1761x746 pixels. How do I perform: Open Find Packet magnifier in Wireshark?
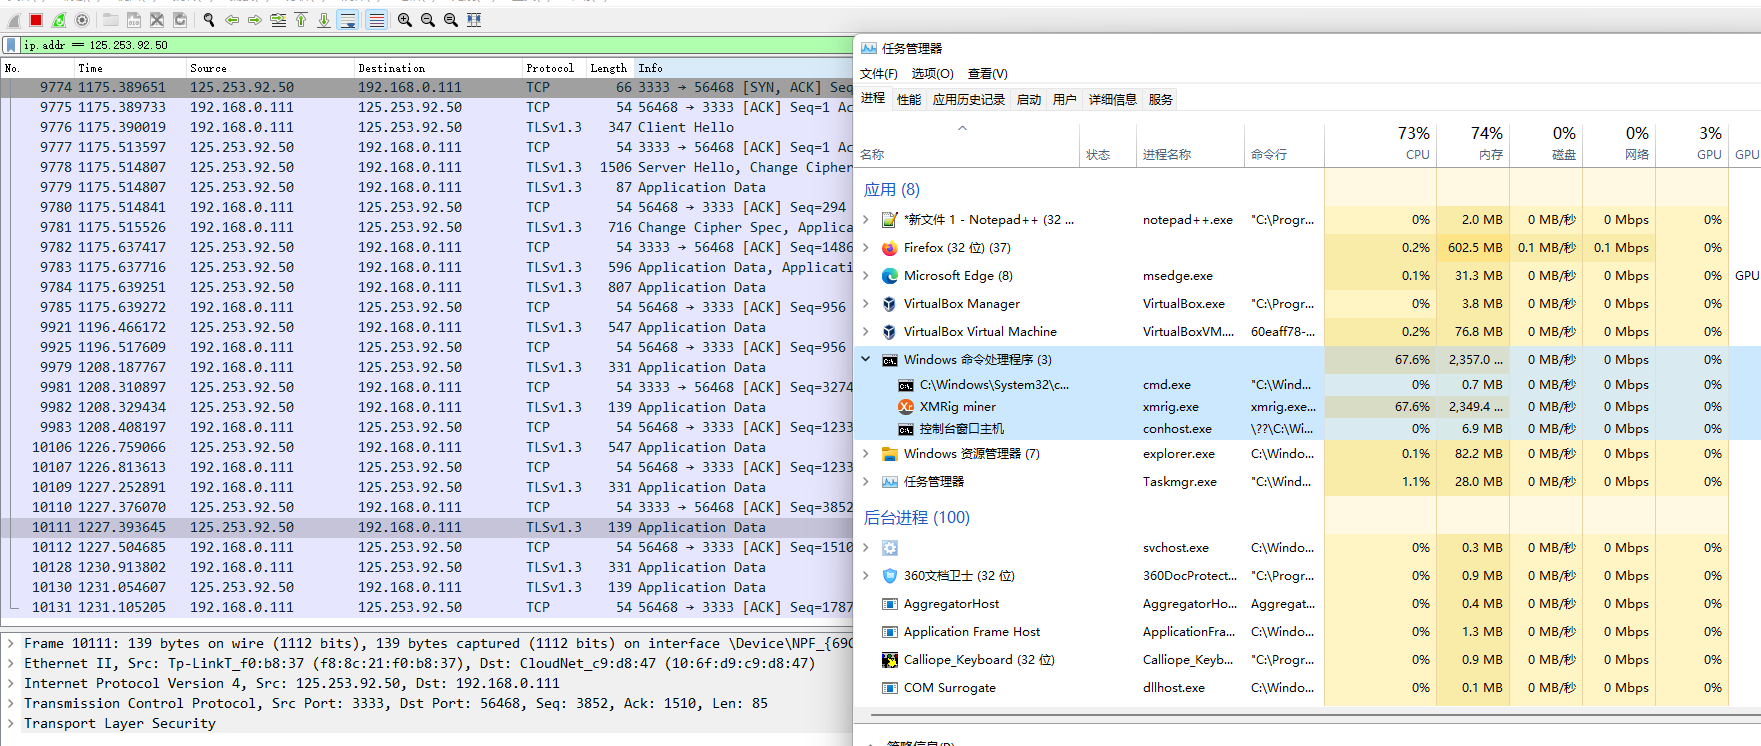(x=209, y=20)
